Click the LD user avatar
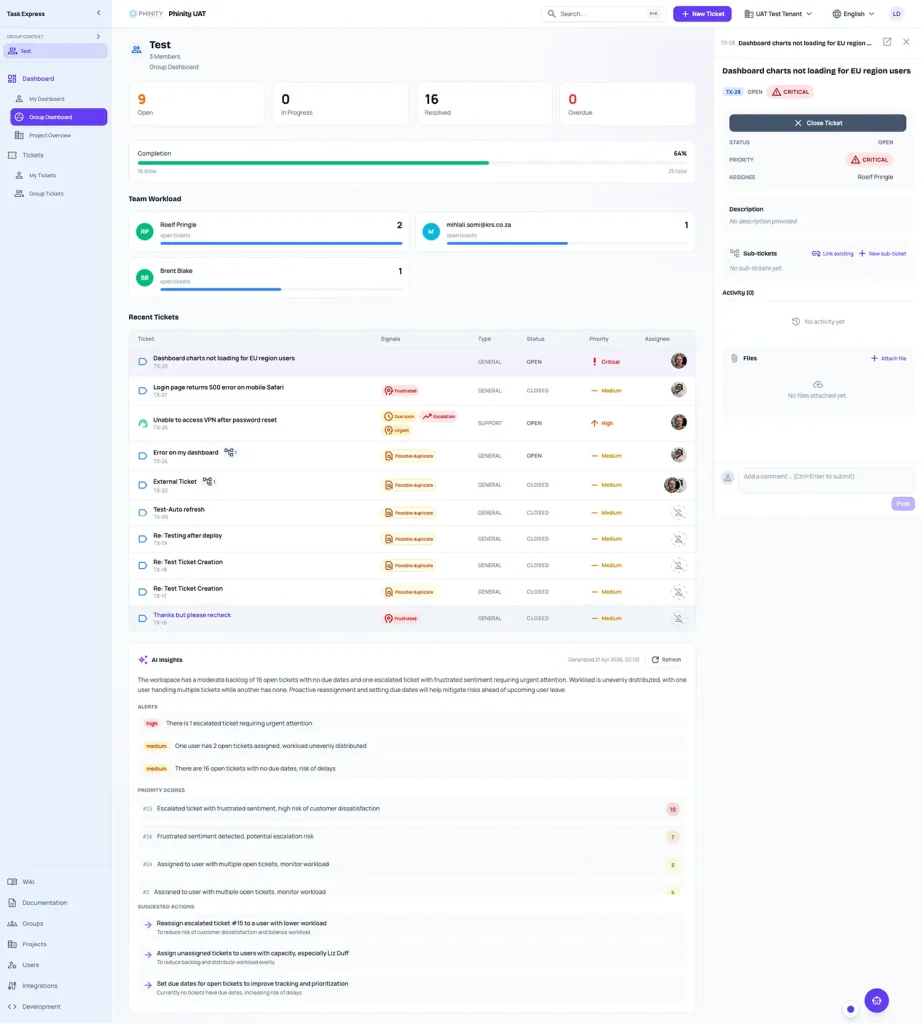 pos(896,14)
